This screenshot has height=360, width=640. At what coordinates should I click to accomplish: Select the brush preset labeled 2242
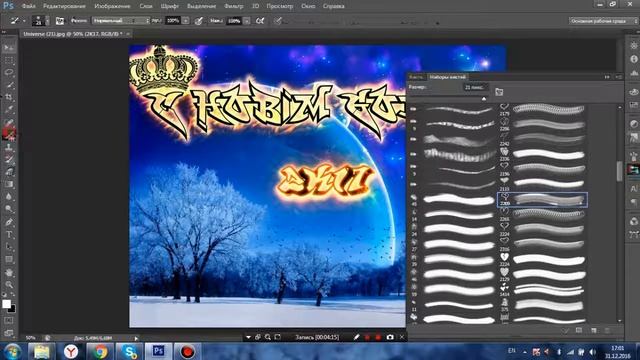543,139
